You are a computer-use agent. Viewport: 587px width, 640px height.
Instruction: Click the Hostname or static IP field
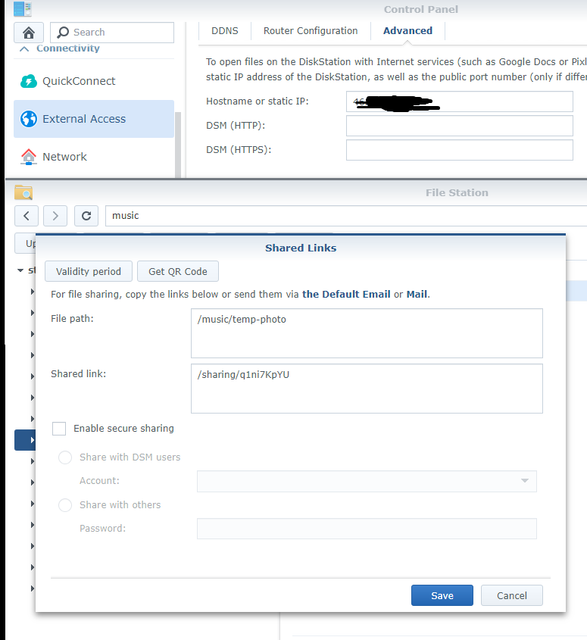click(x=460, y=101)
